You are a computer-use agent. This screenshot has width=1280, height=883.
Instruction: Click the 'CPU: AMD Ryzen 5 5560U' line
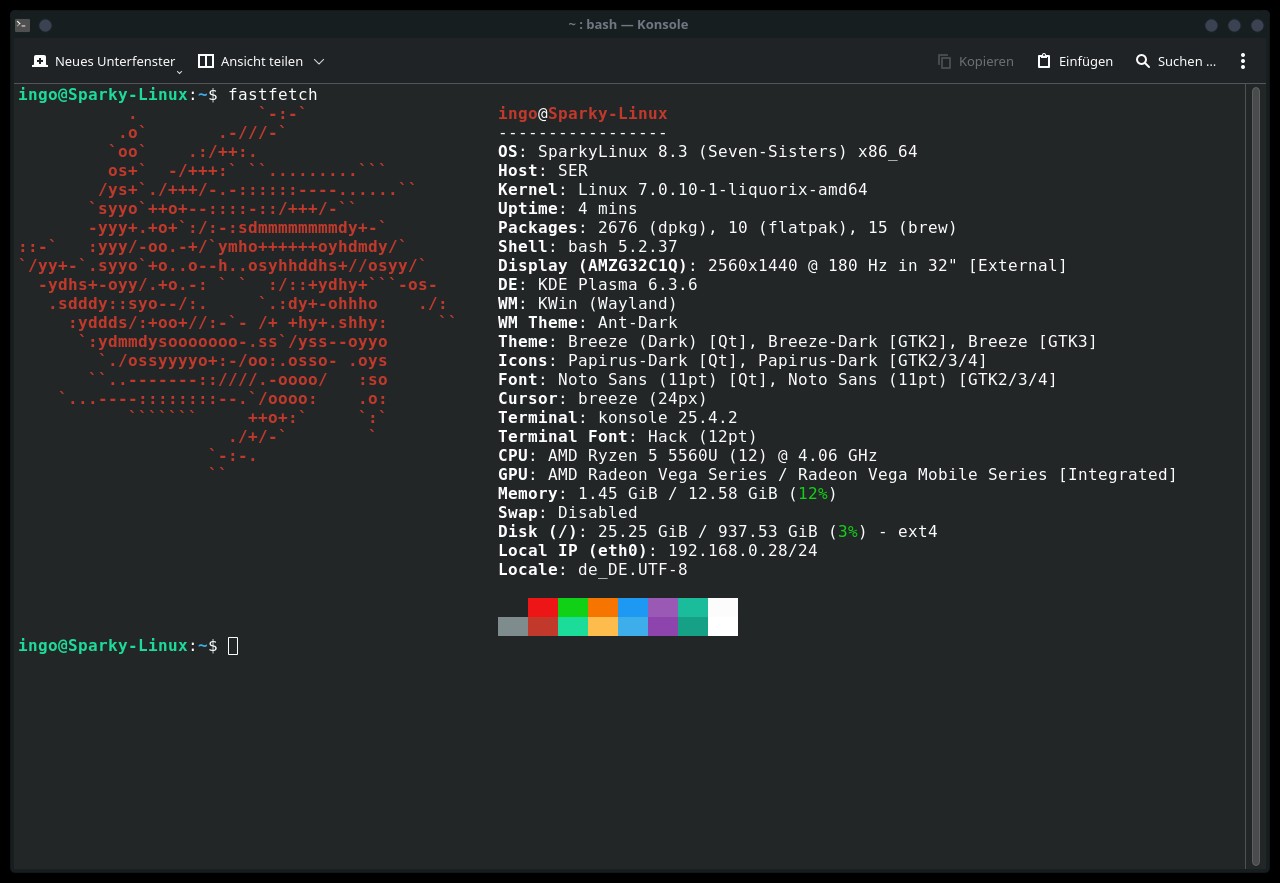click(688, 456)
